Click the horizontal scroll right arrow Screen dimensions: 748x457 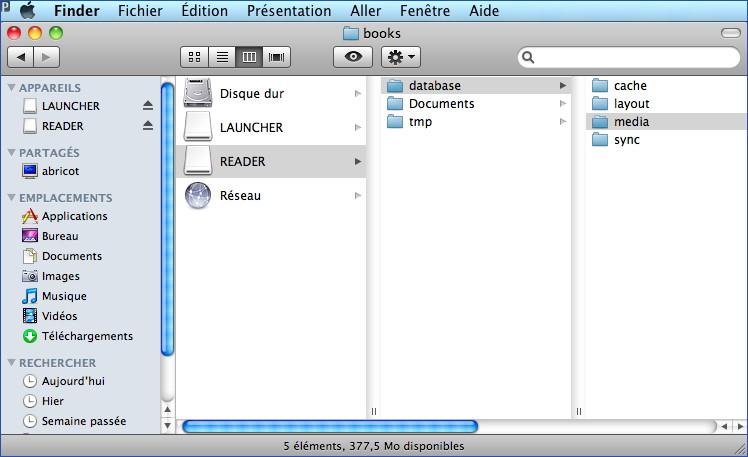(740, 426)
